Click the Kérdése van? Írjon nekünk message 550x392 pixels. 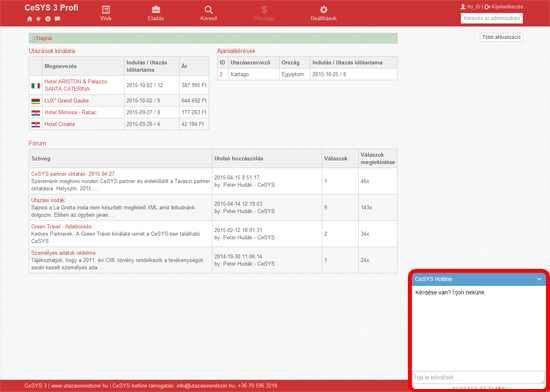click(450, 293)
